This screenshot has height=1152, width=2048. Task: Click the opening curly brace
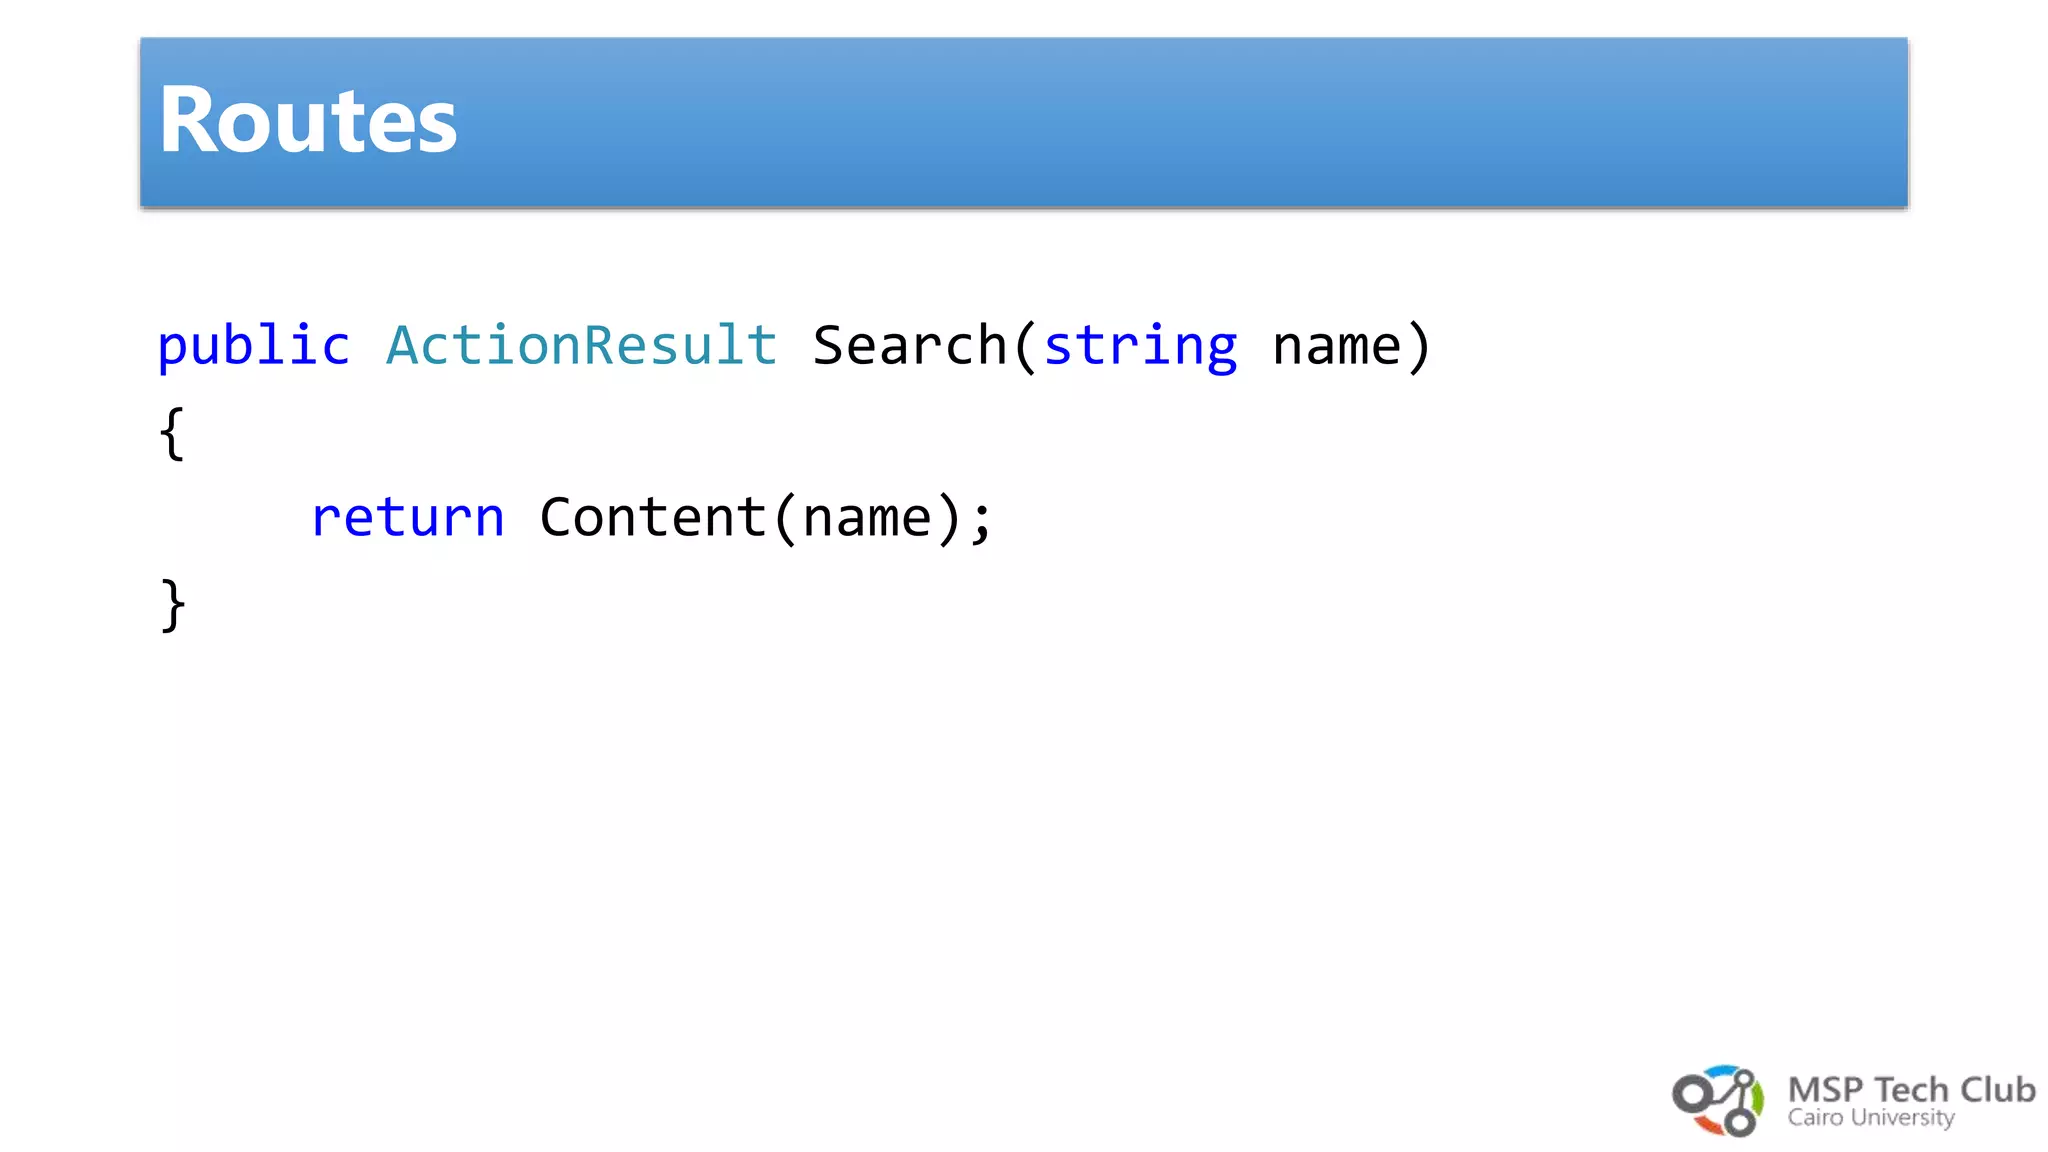[x=172, y=433]
